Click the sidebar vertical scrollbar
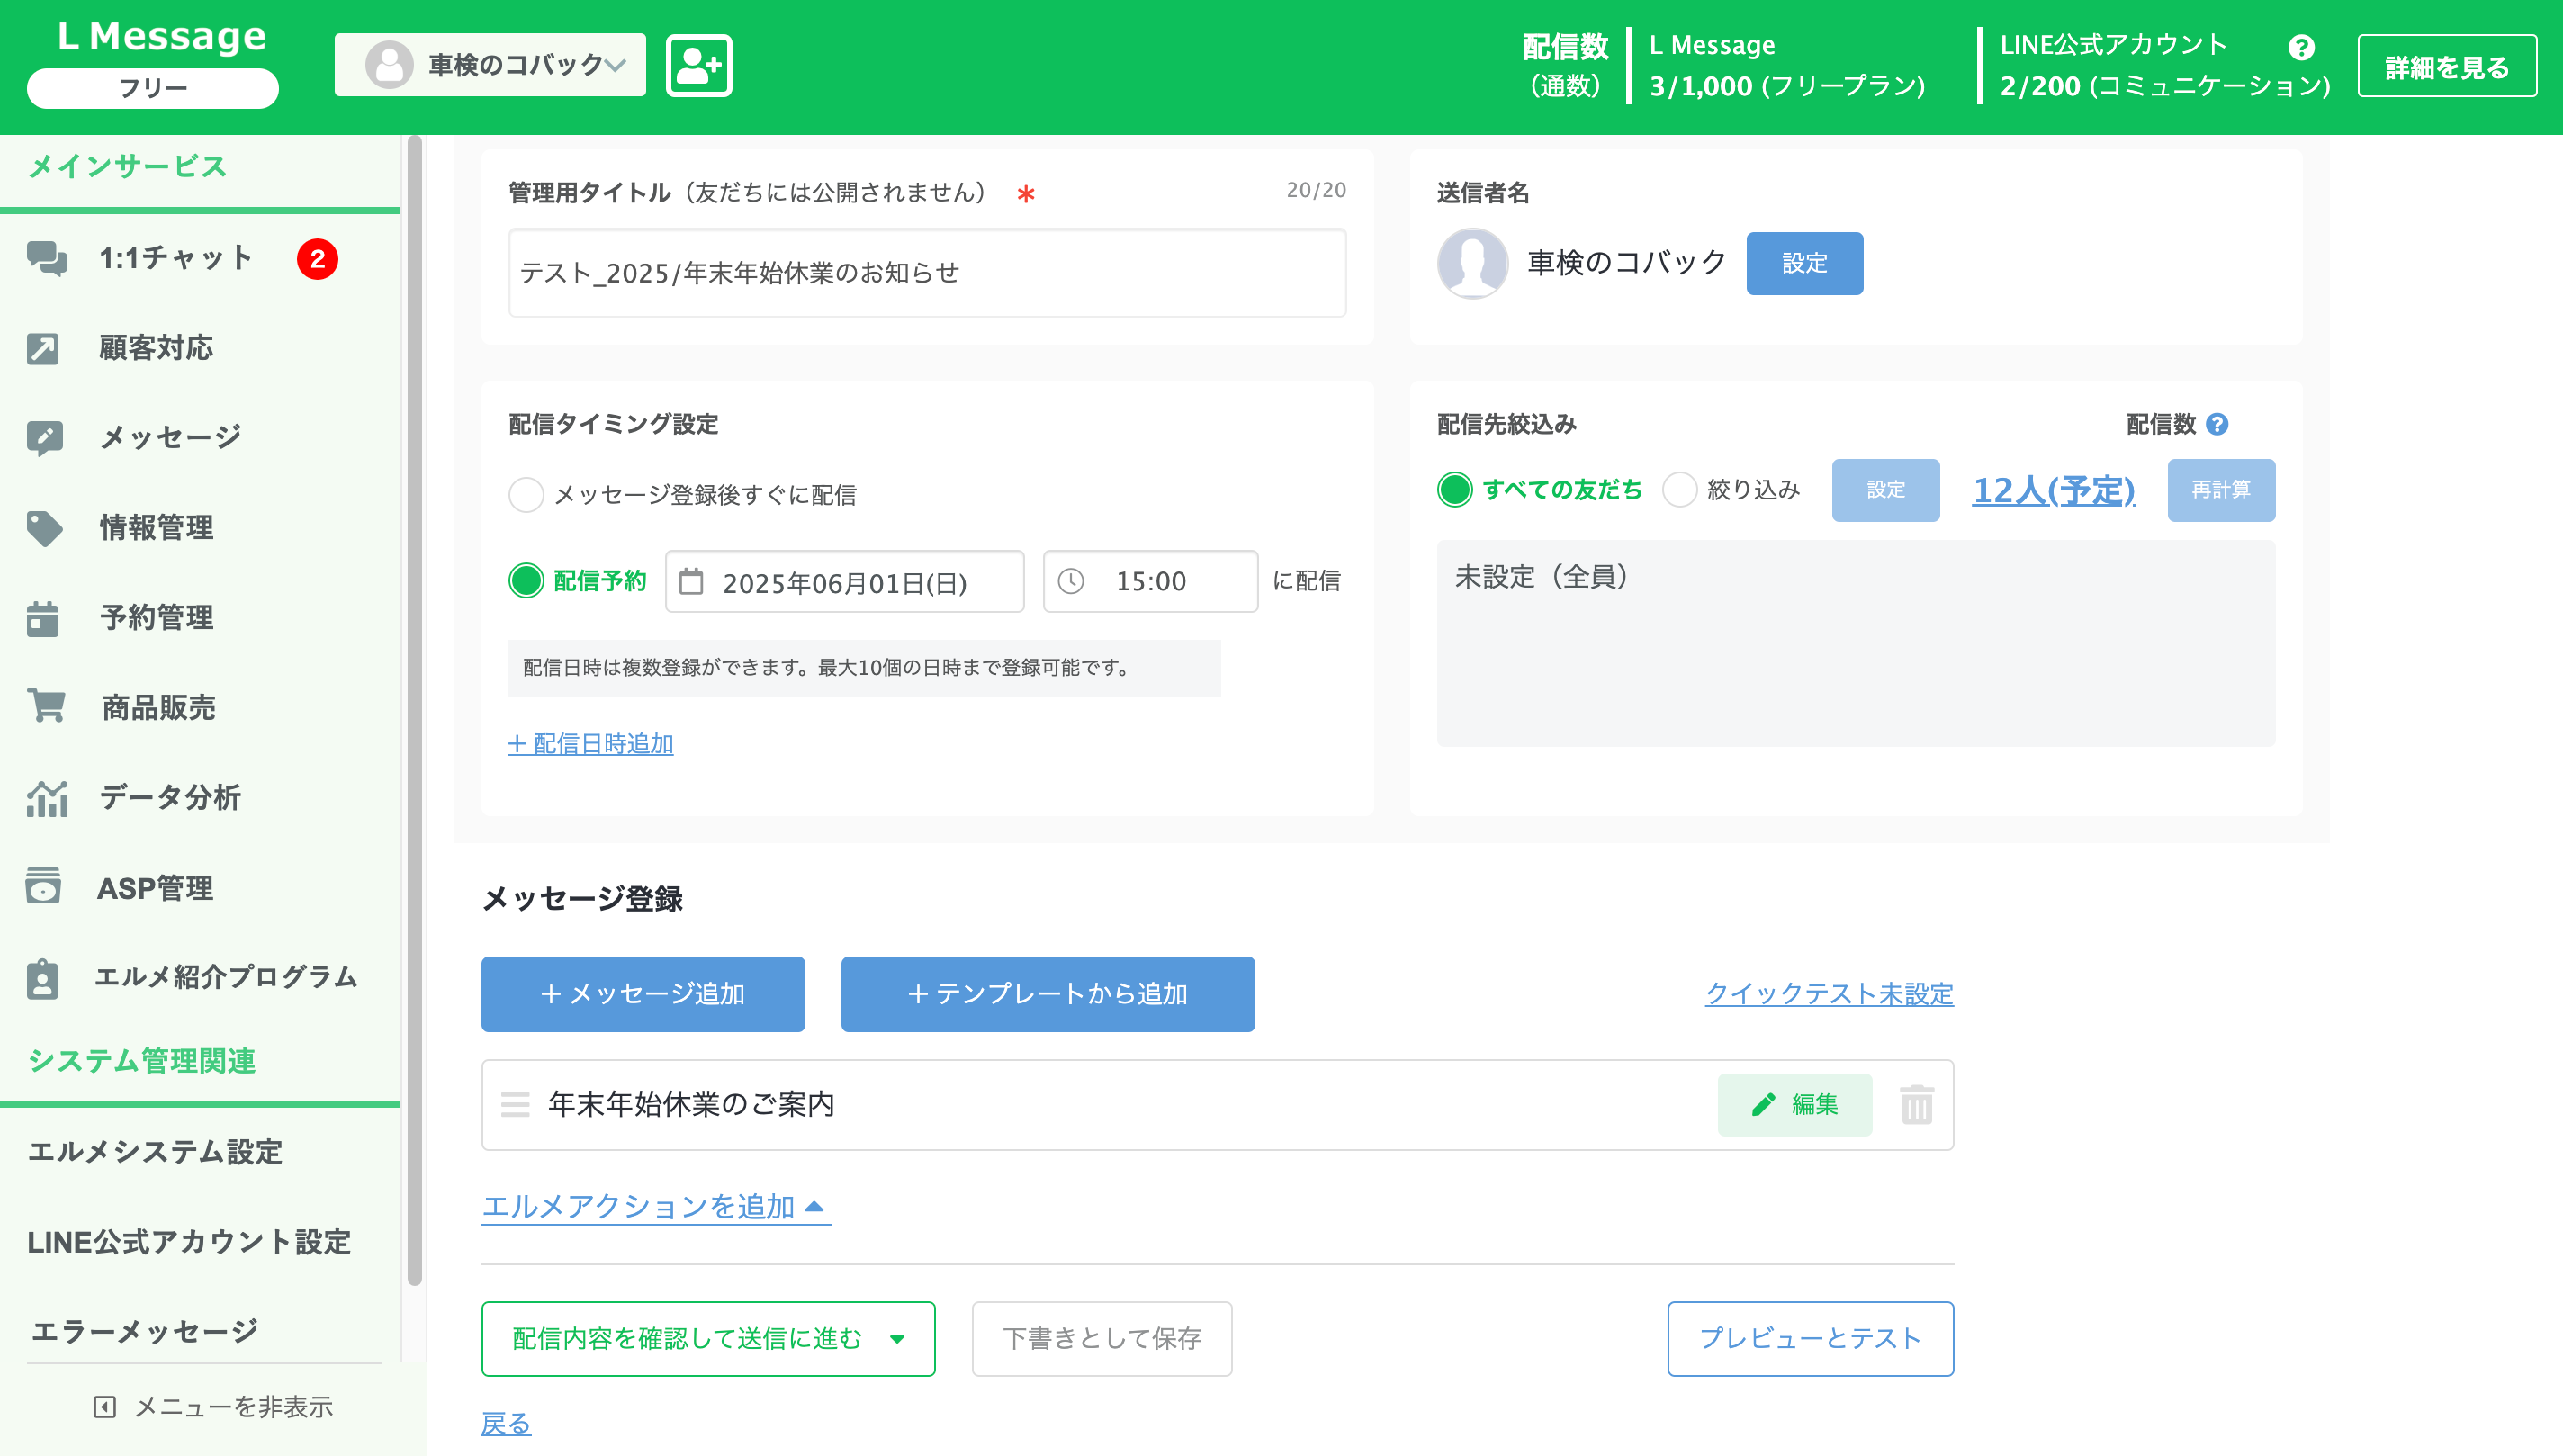2563x1456 pixels. click(414, 710)
